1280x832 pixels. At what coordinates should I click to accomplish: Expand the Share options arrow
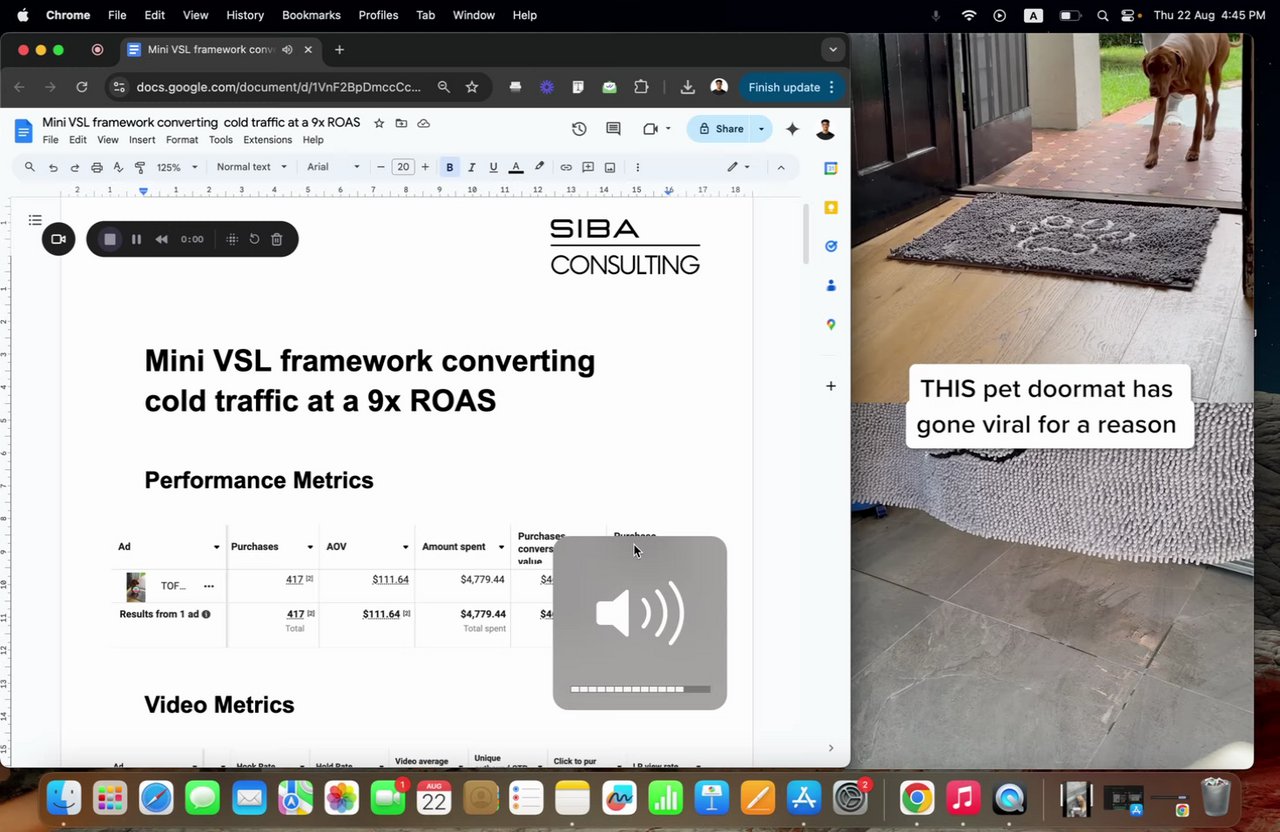tap(761, 129)
